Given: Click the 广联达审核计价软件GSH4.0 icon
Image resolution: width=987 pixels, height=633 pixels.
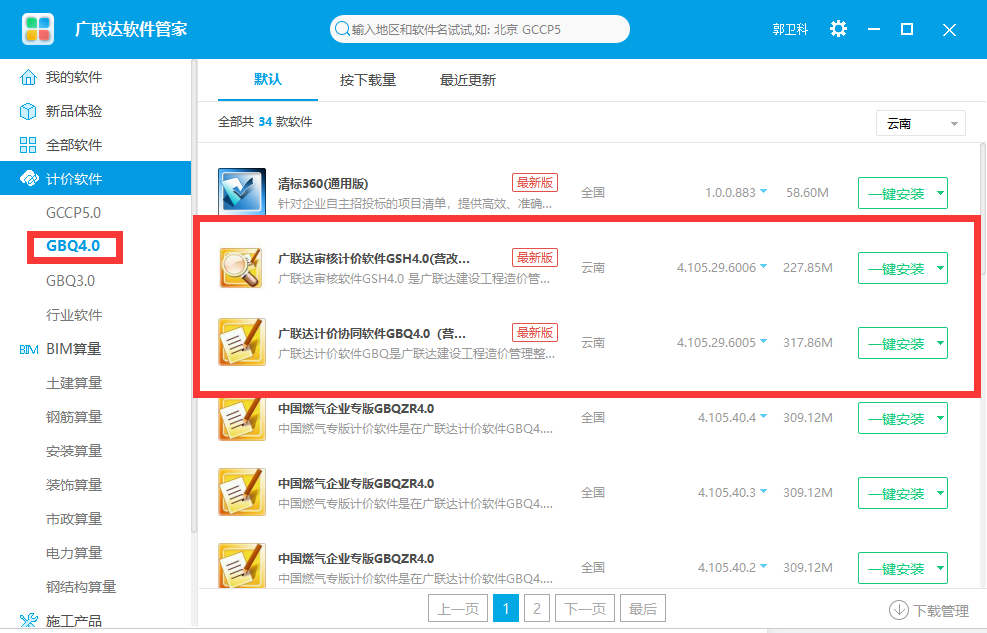Looking at the screenshot, I should pos(242,267).
